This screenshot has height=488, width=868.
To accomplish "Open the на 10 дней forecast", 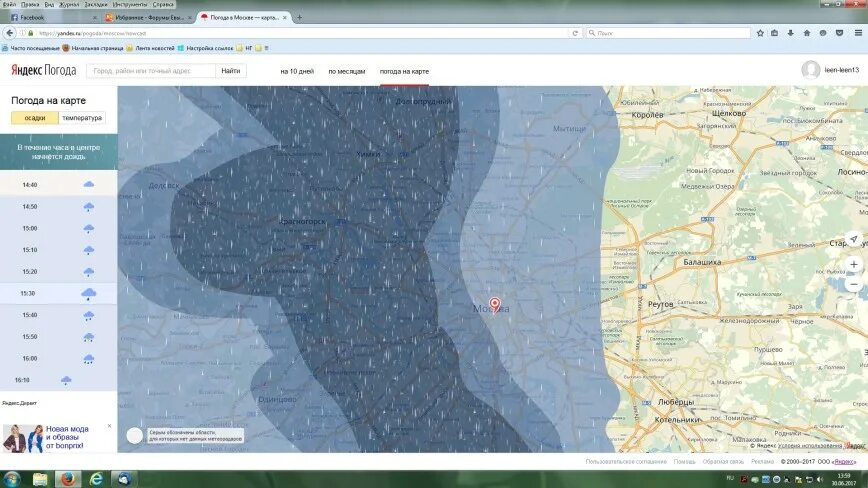I will click(297, 71).
